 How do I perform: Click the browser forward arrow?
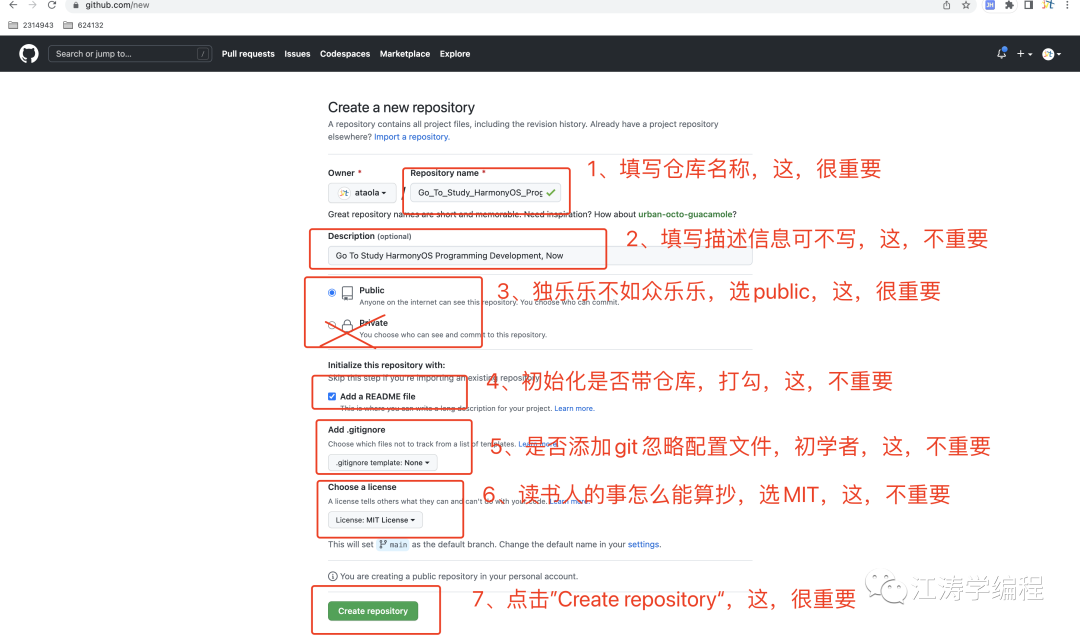point(32,5)
